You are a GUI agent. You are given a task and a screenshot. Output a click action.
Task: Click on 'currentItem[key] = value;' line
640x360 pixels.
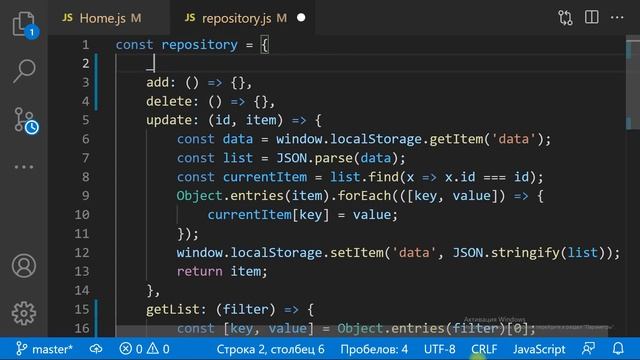[x=302, y=215]
